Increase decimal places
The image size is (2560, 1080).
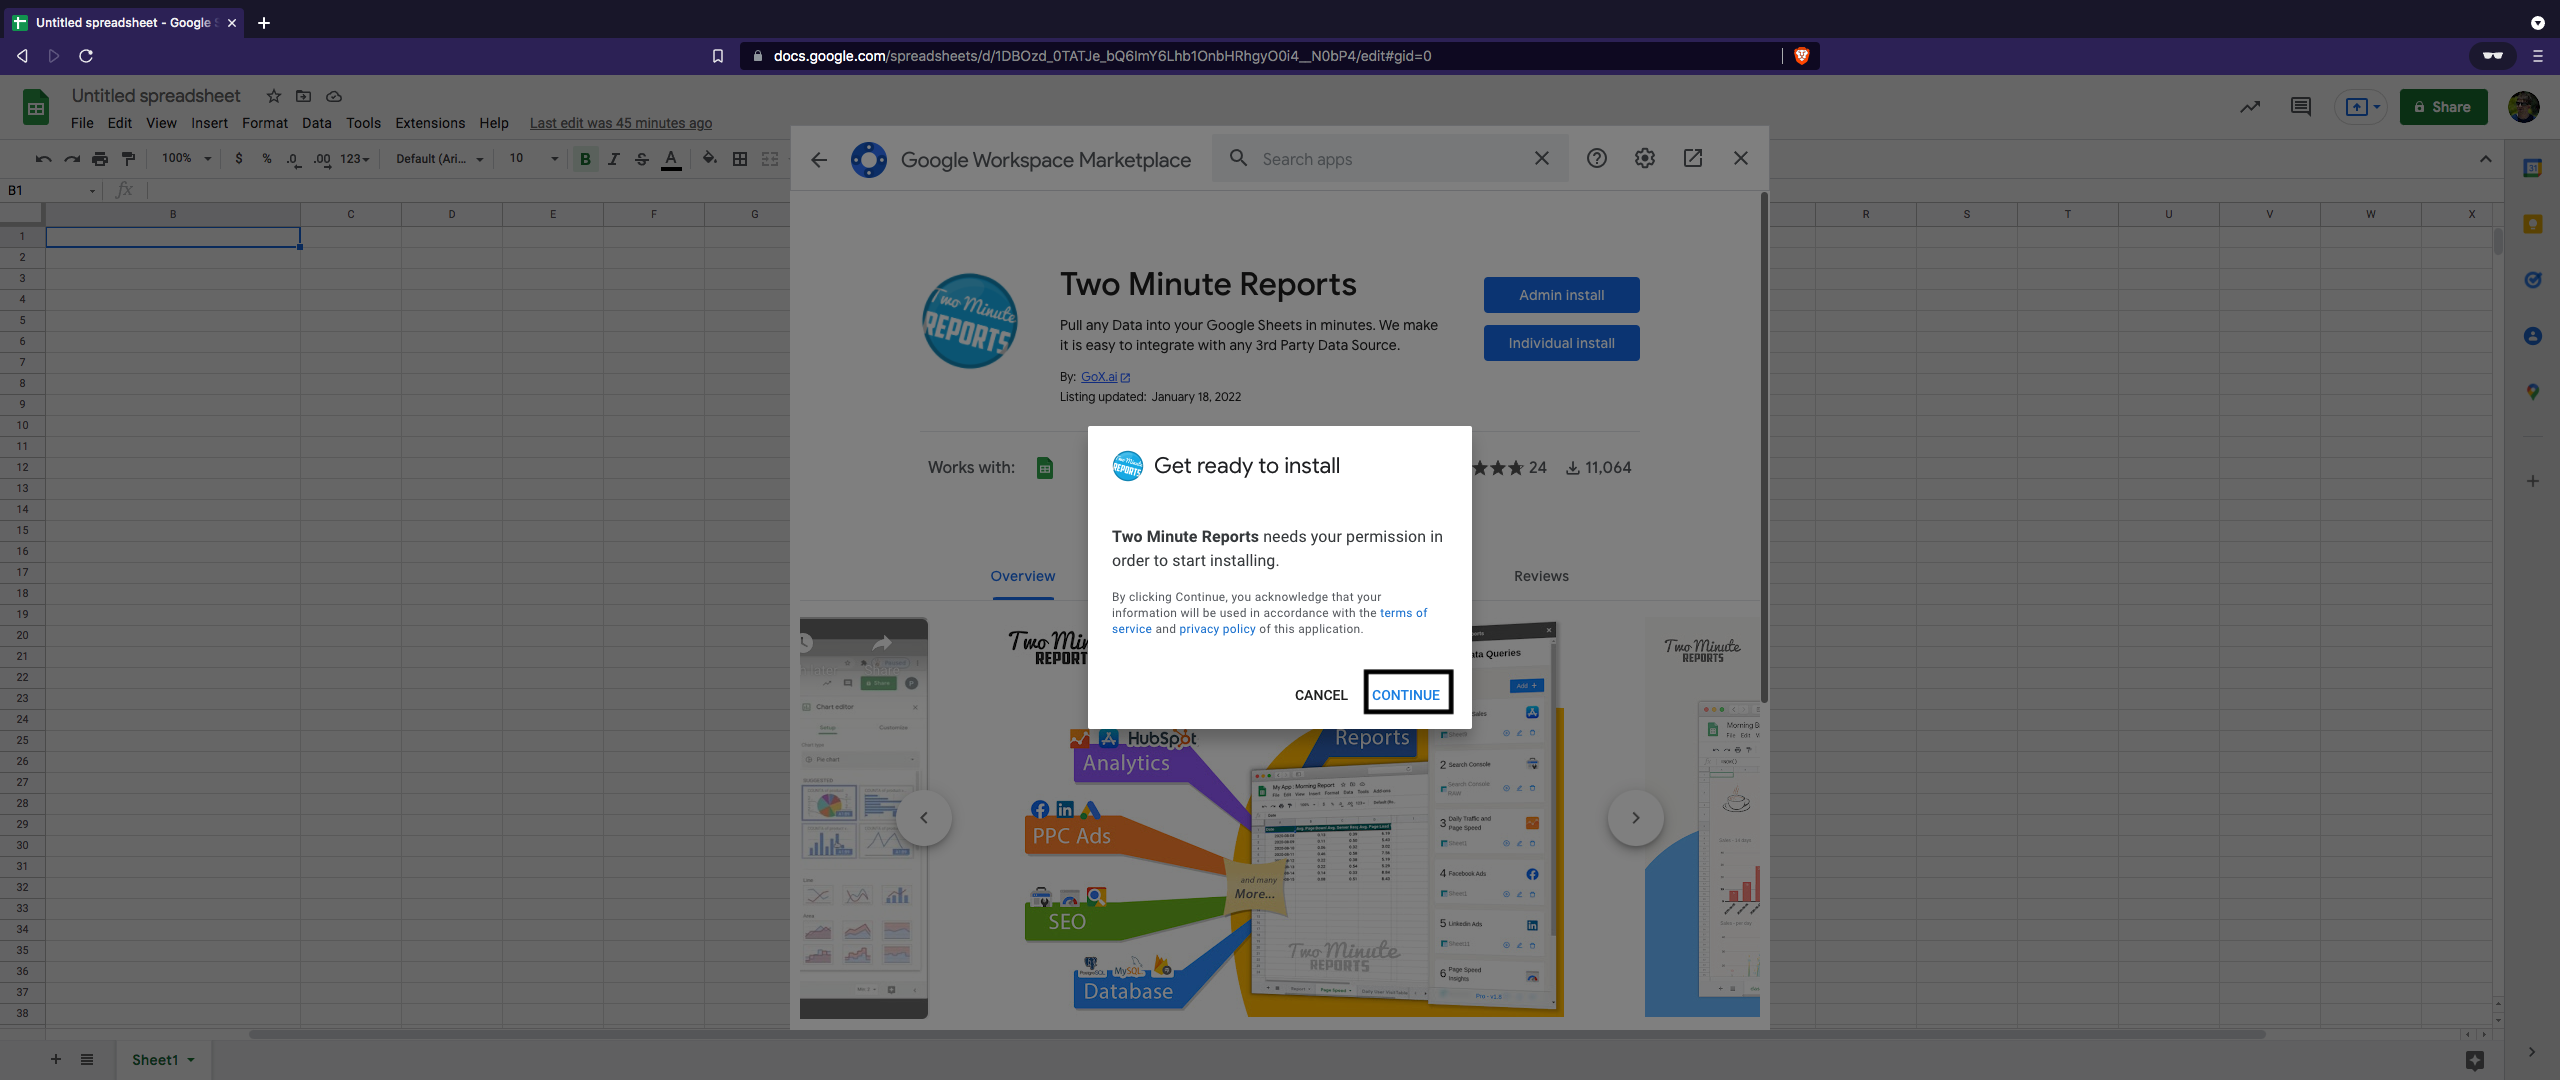click(x=322, y=159)
